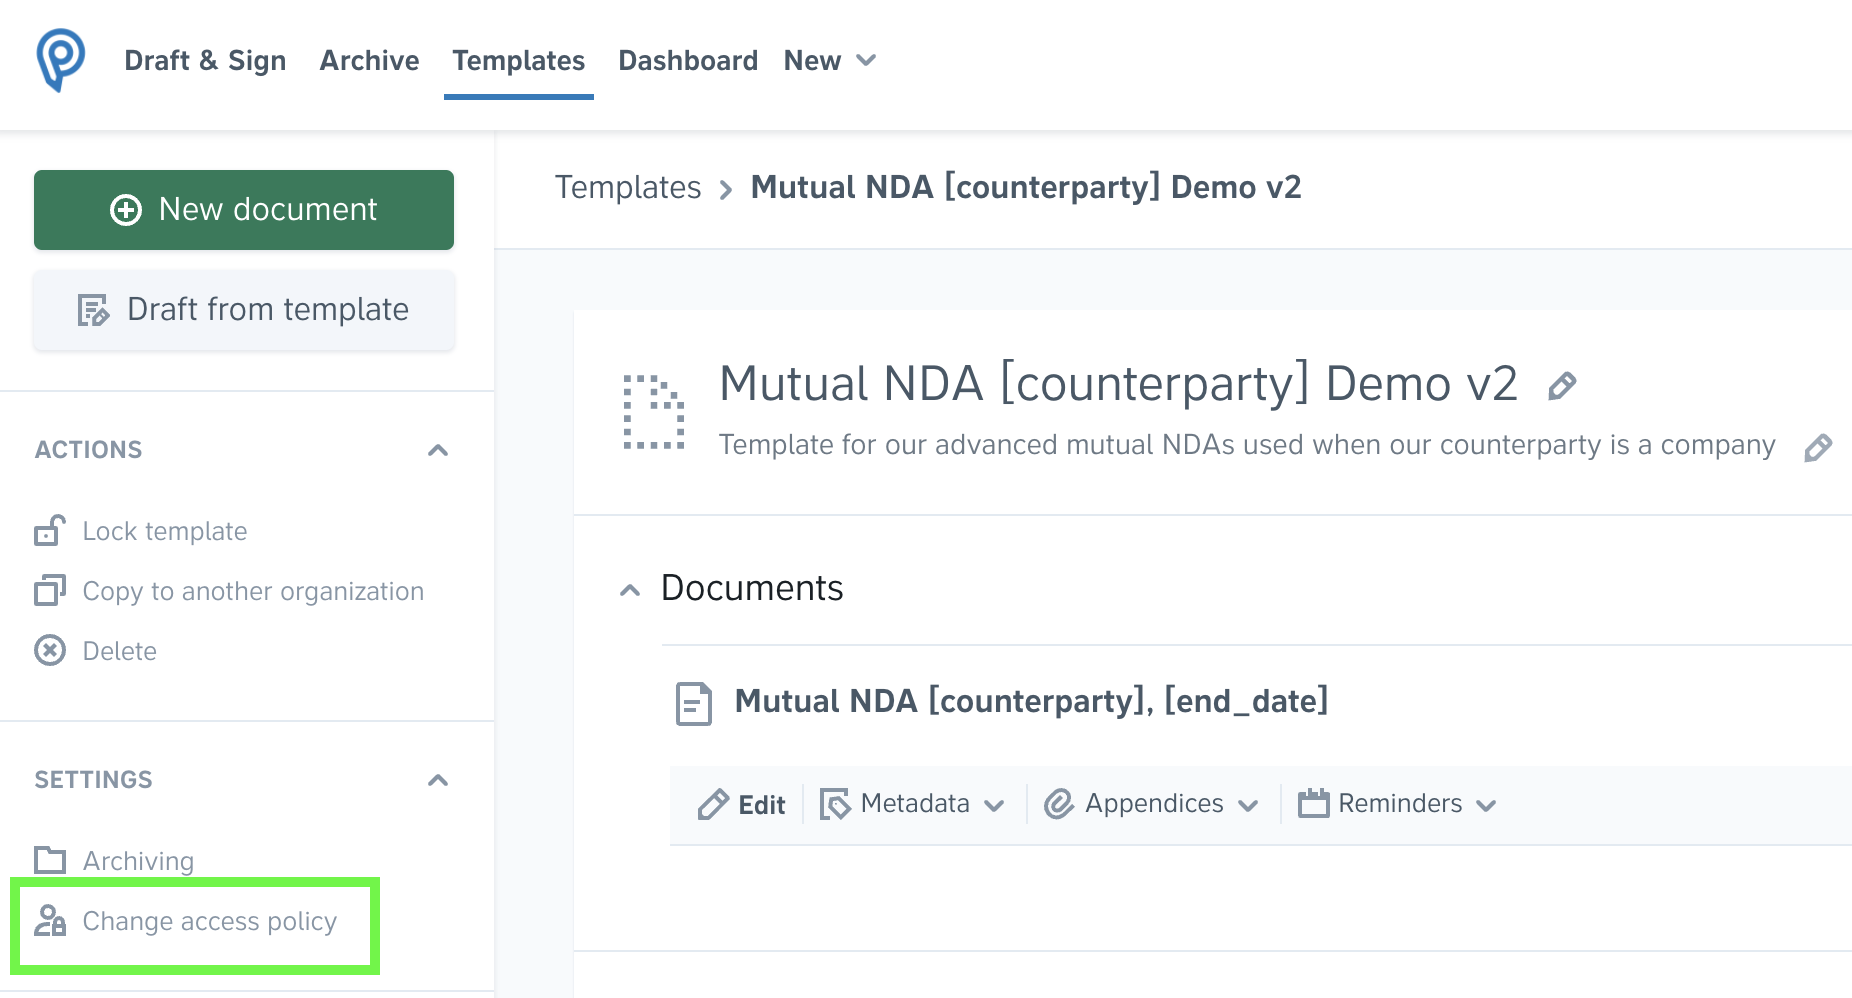1852x998 pixels.
Task: Edit the template title pencil icon
Action: 1562,386
